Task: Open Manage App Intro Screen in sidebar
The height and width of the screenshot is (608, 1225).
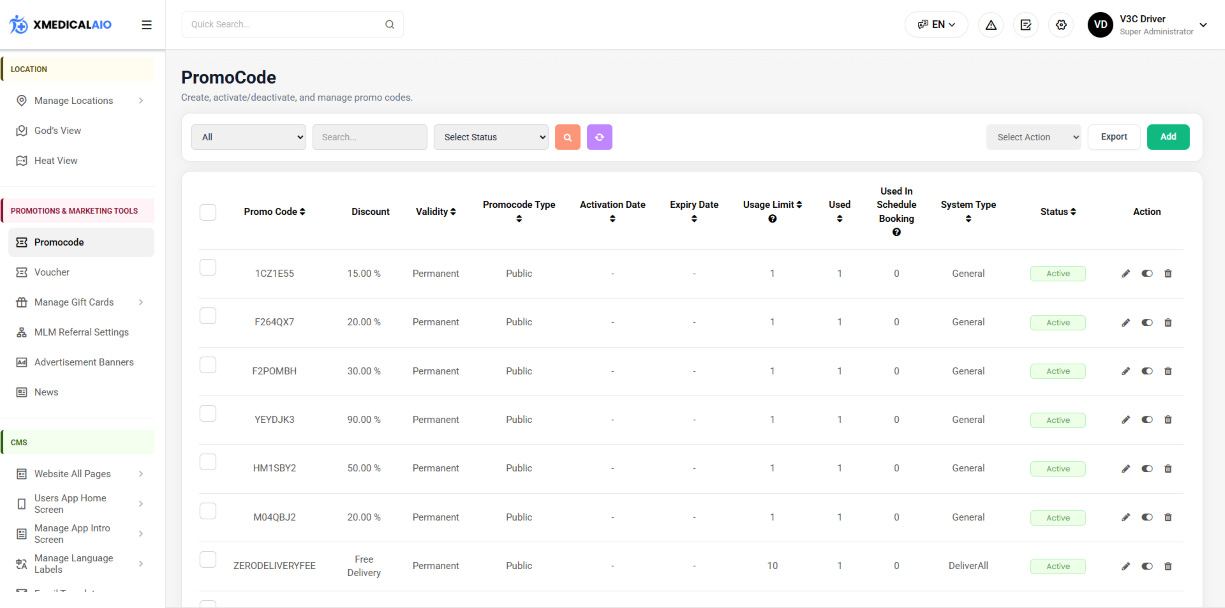Action: [x=80, y=534]
